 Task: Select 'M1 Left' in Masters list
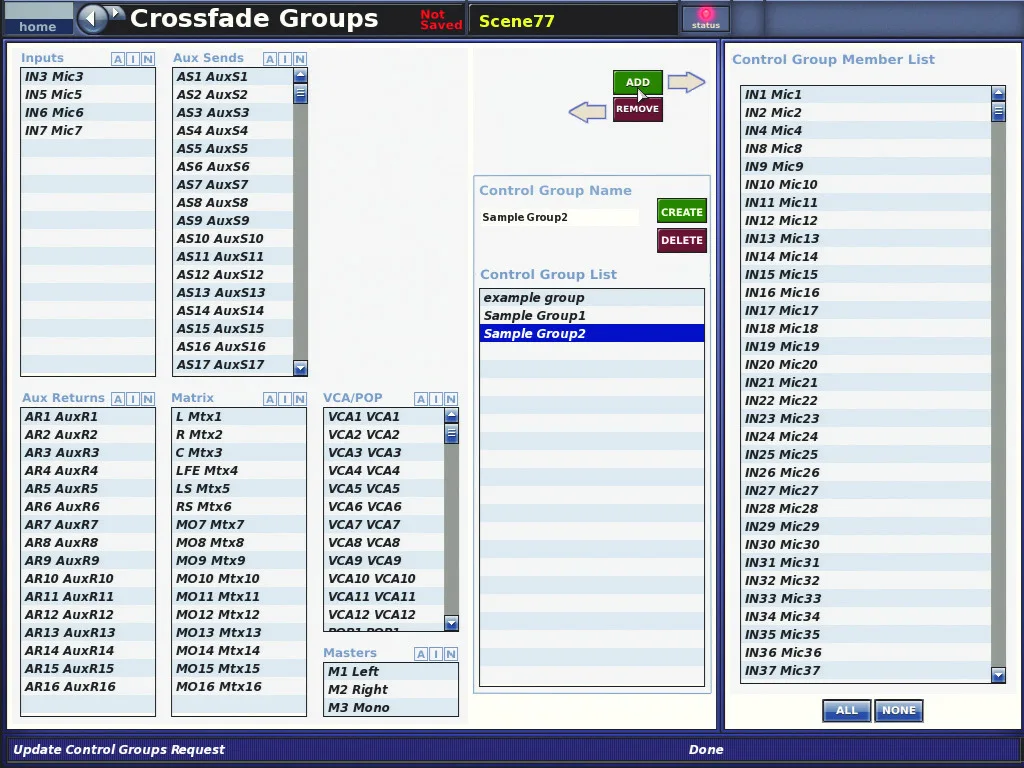pyautogui.click(x=391, y=671)
